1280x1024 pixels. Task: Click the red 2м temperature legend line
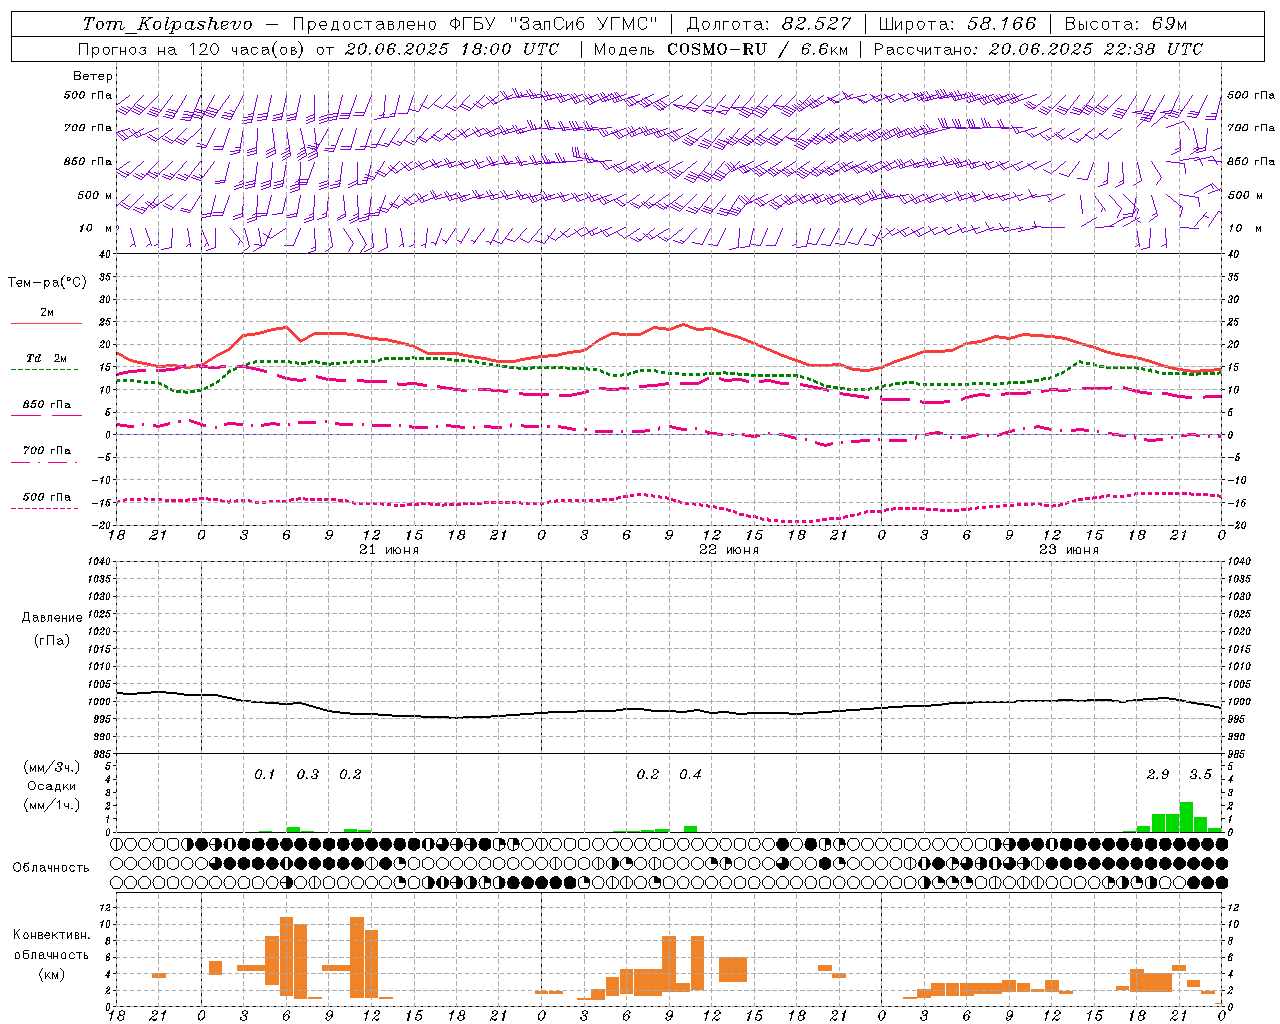(46, 323)
